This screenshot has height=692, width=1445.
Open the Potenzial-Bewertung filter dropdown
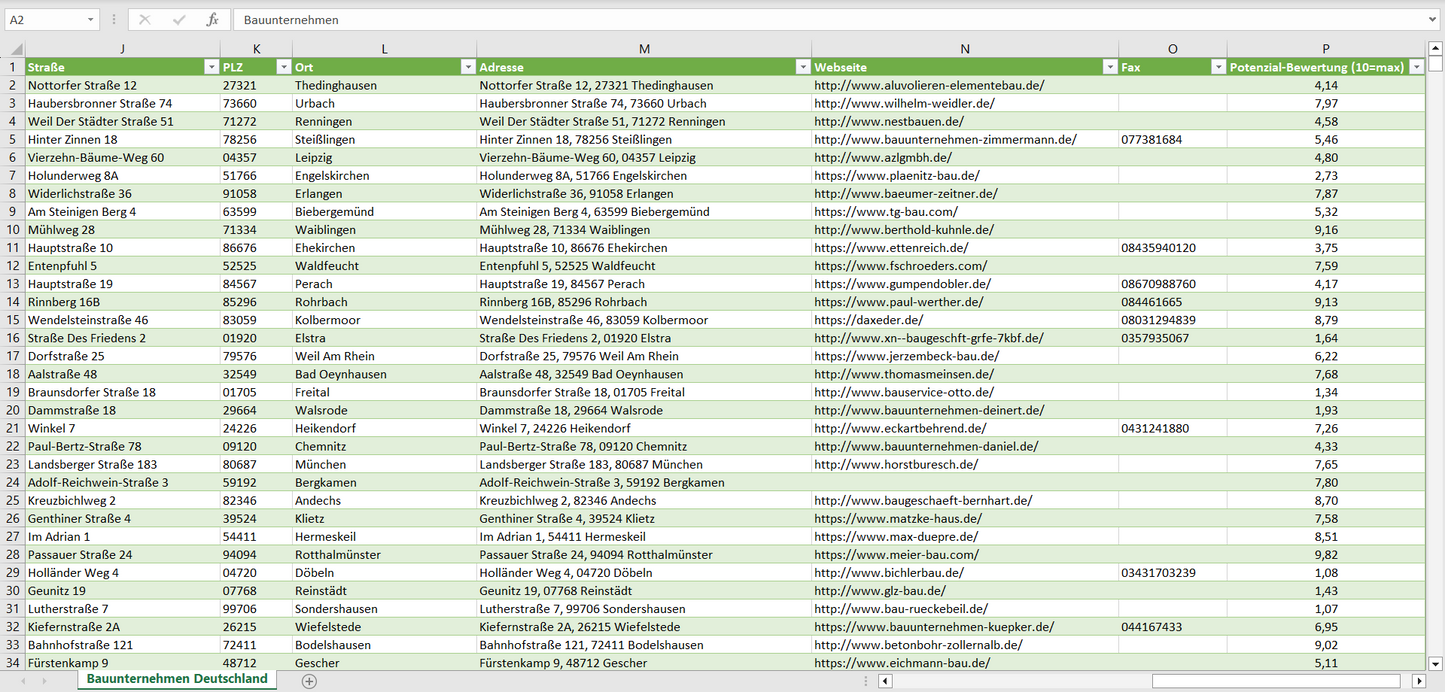coord(1416,67)
